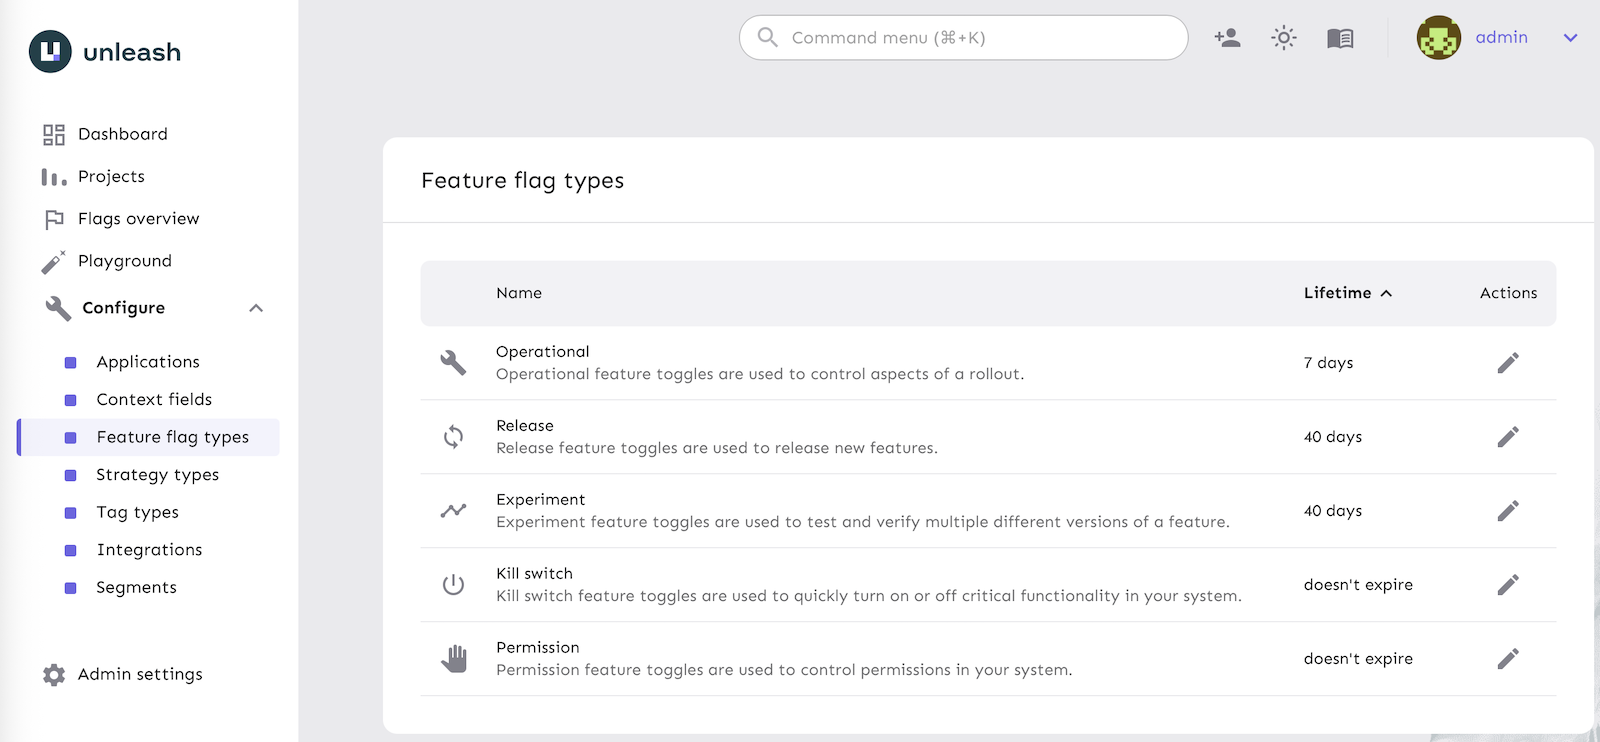Click the pencil icon for Kill switch
1600x742 pixels.
[1508, 585]
